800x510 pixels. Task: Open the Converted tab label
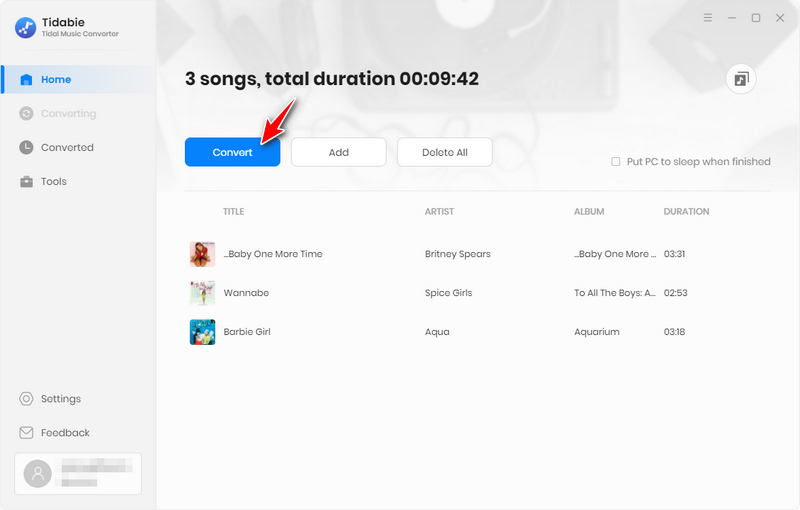tap(67, 147)
